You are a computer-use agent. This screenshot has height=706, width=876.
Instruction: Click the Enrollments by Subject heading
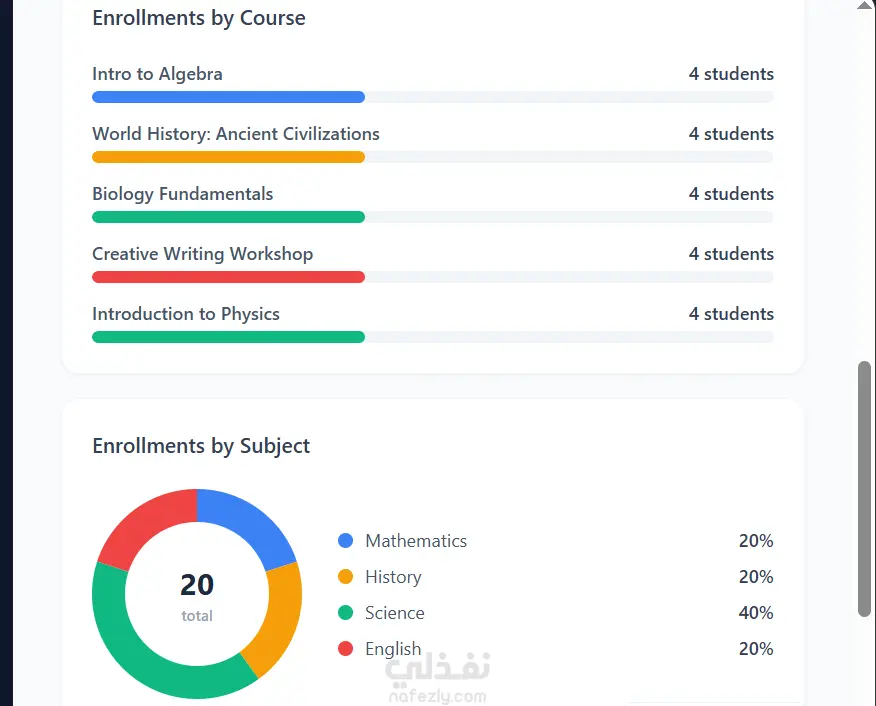pyautogui.click(x=201, y=446)
